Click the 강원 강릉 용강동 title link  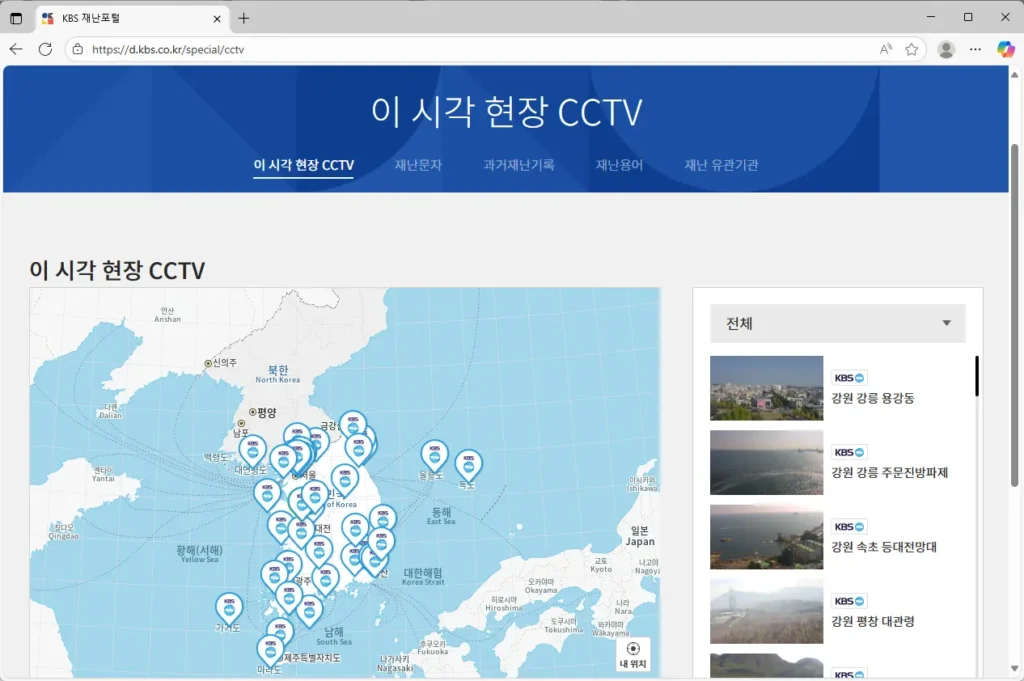tap(872, 398)
